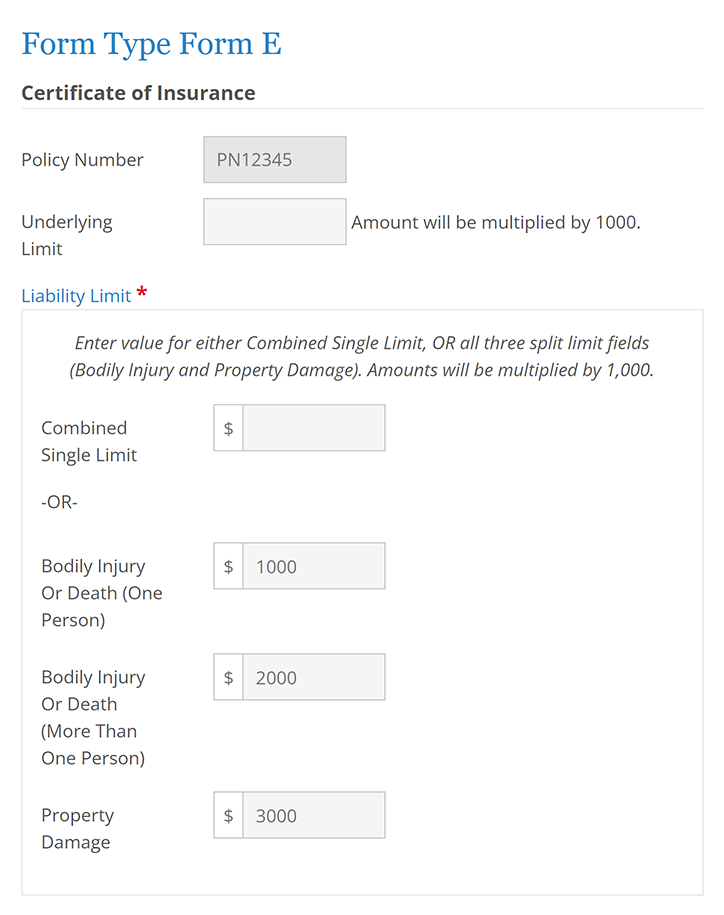Click the Certificate of Insurance section header
Screen dimensions: 724x915
pyautogui.click(x=138, y=93)
